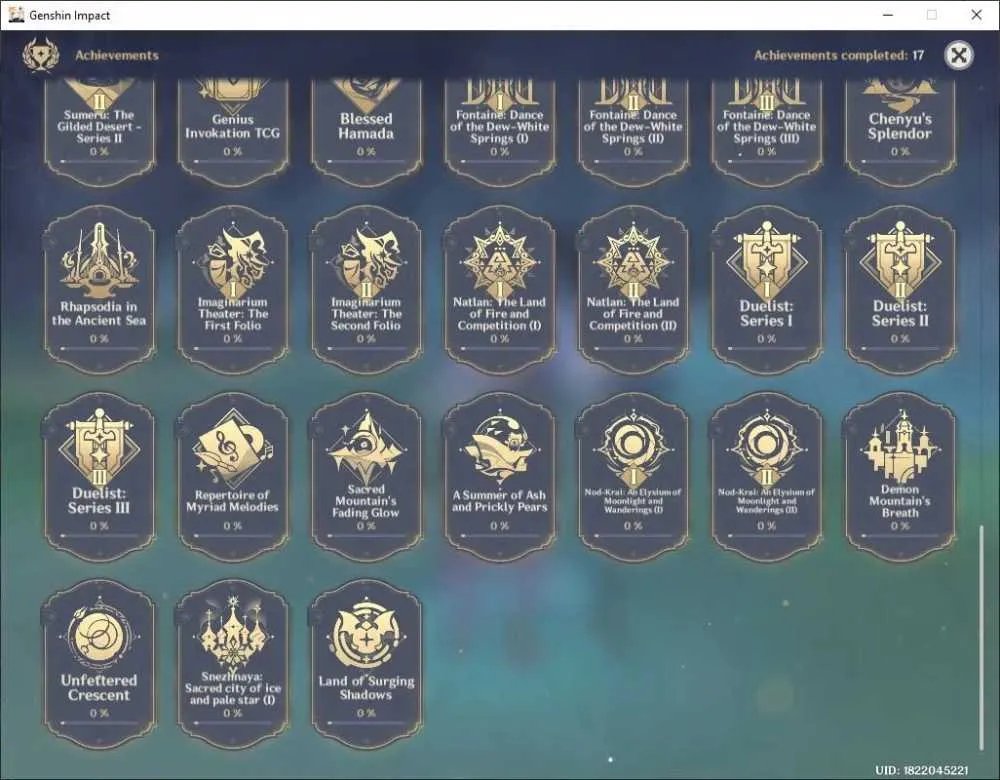Click the progress bar under Blessed Hamada
The height and width of the screenshot is (780, 1000).
pyautogui.click(x=366, y=162)
